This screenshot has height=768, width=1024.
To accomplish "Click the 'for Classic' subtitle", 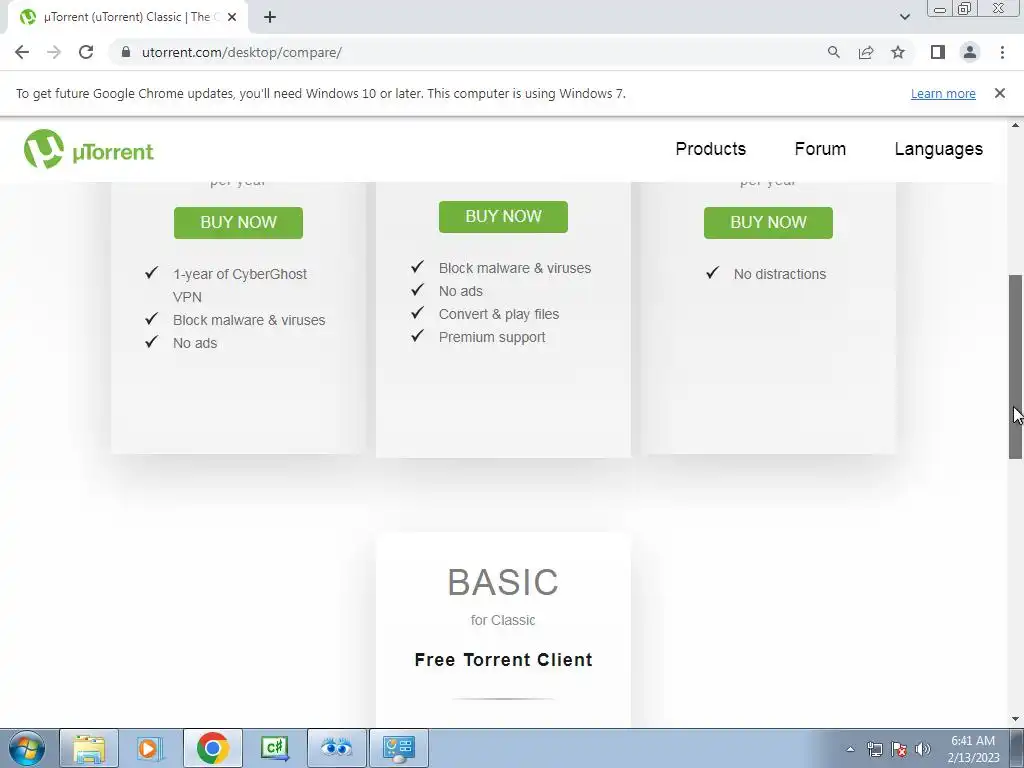I will pyautogui.click(x=503, y=620).
